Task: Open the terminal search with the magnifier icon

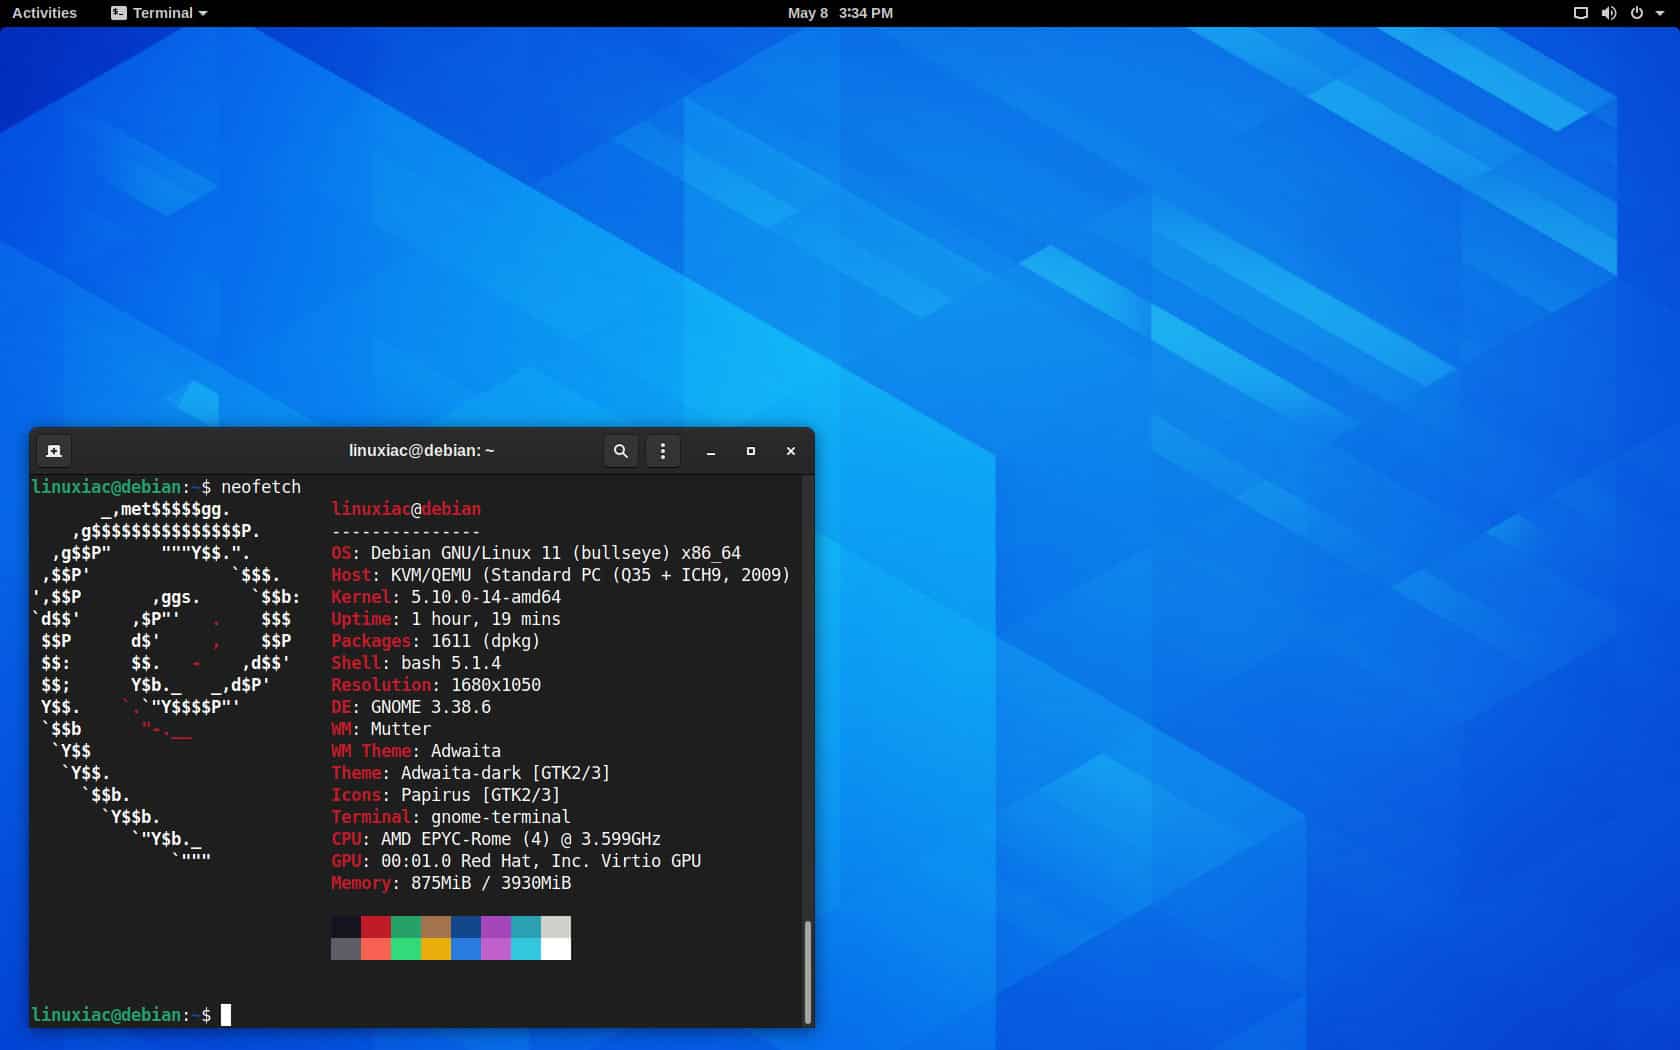Action: click(x=620, y=451)
